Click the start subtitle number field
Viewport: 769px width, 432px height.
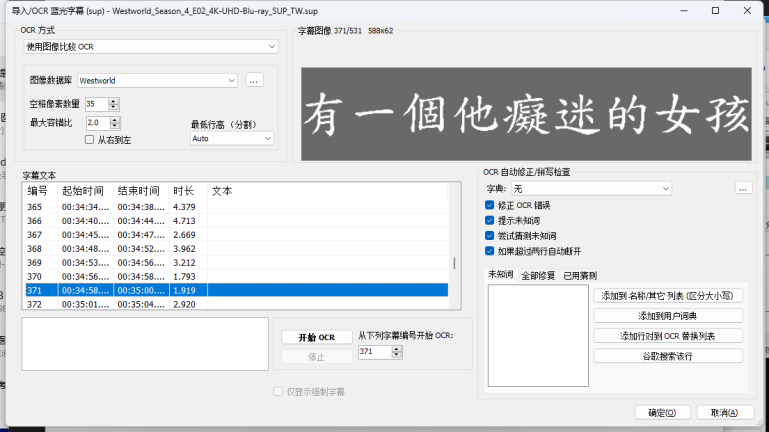[x=375, y=352]
